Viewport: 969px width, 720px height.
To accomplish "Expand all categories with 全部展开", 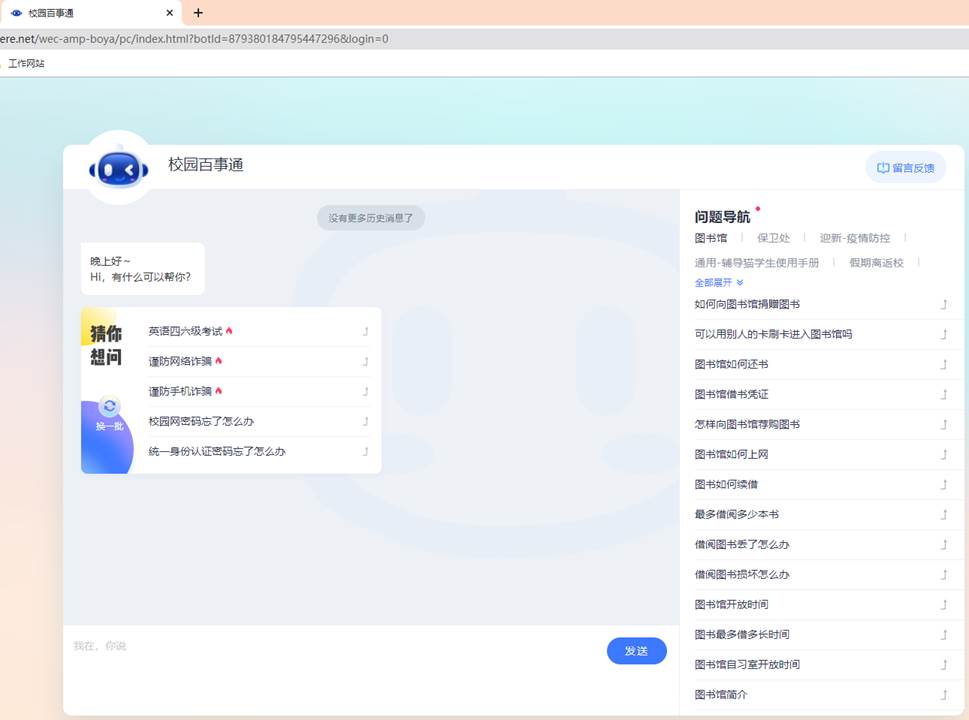I will (719, 283).
